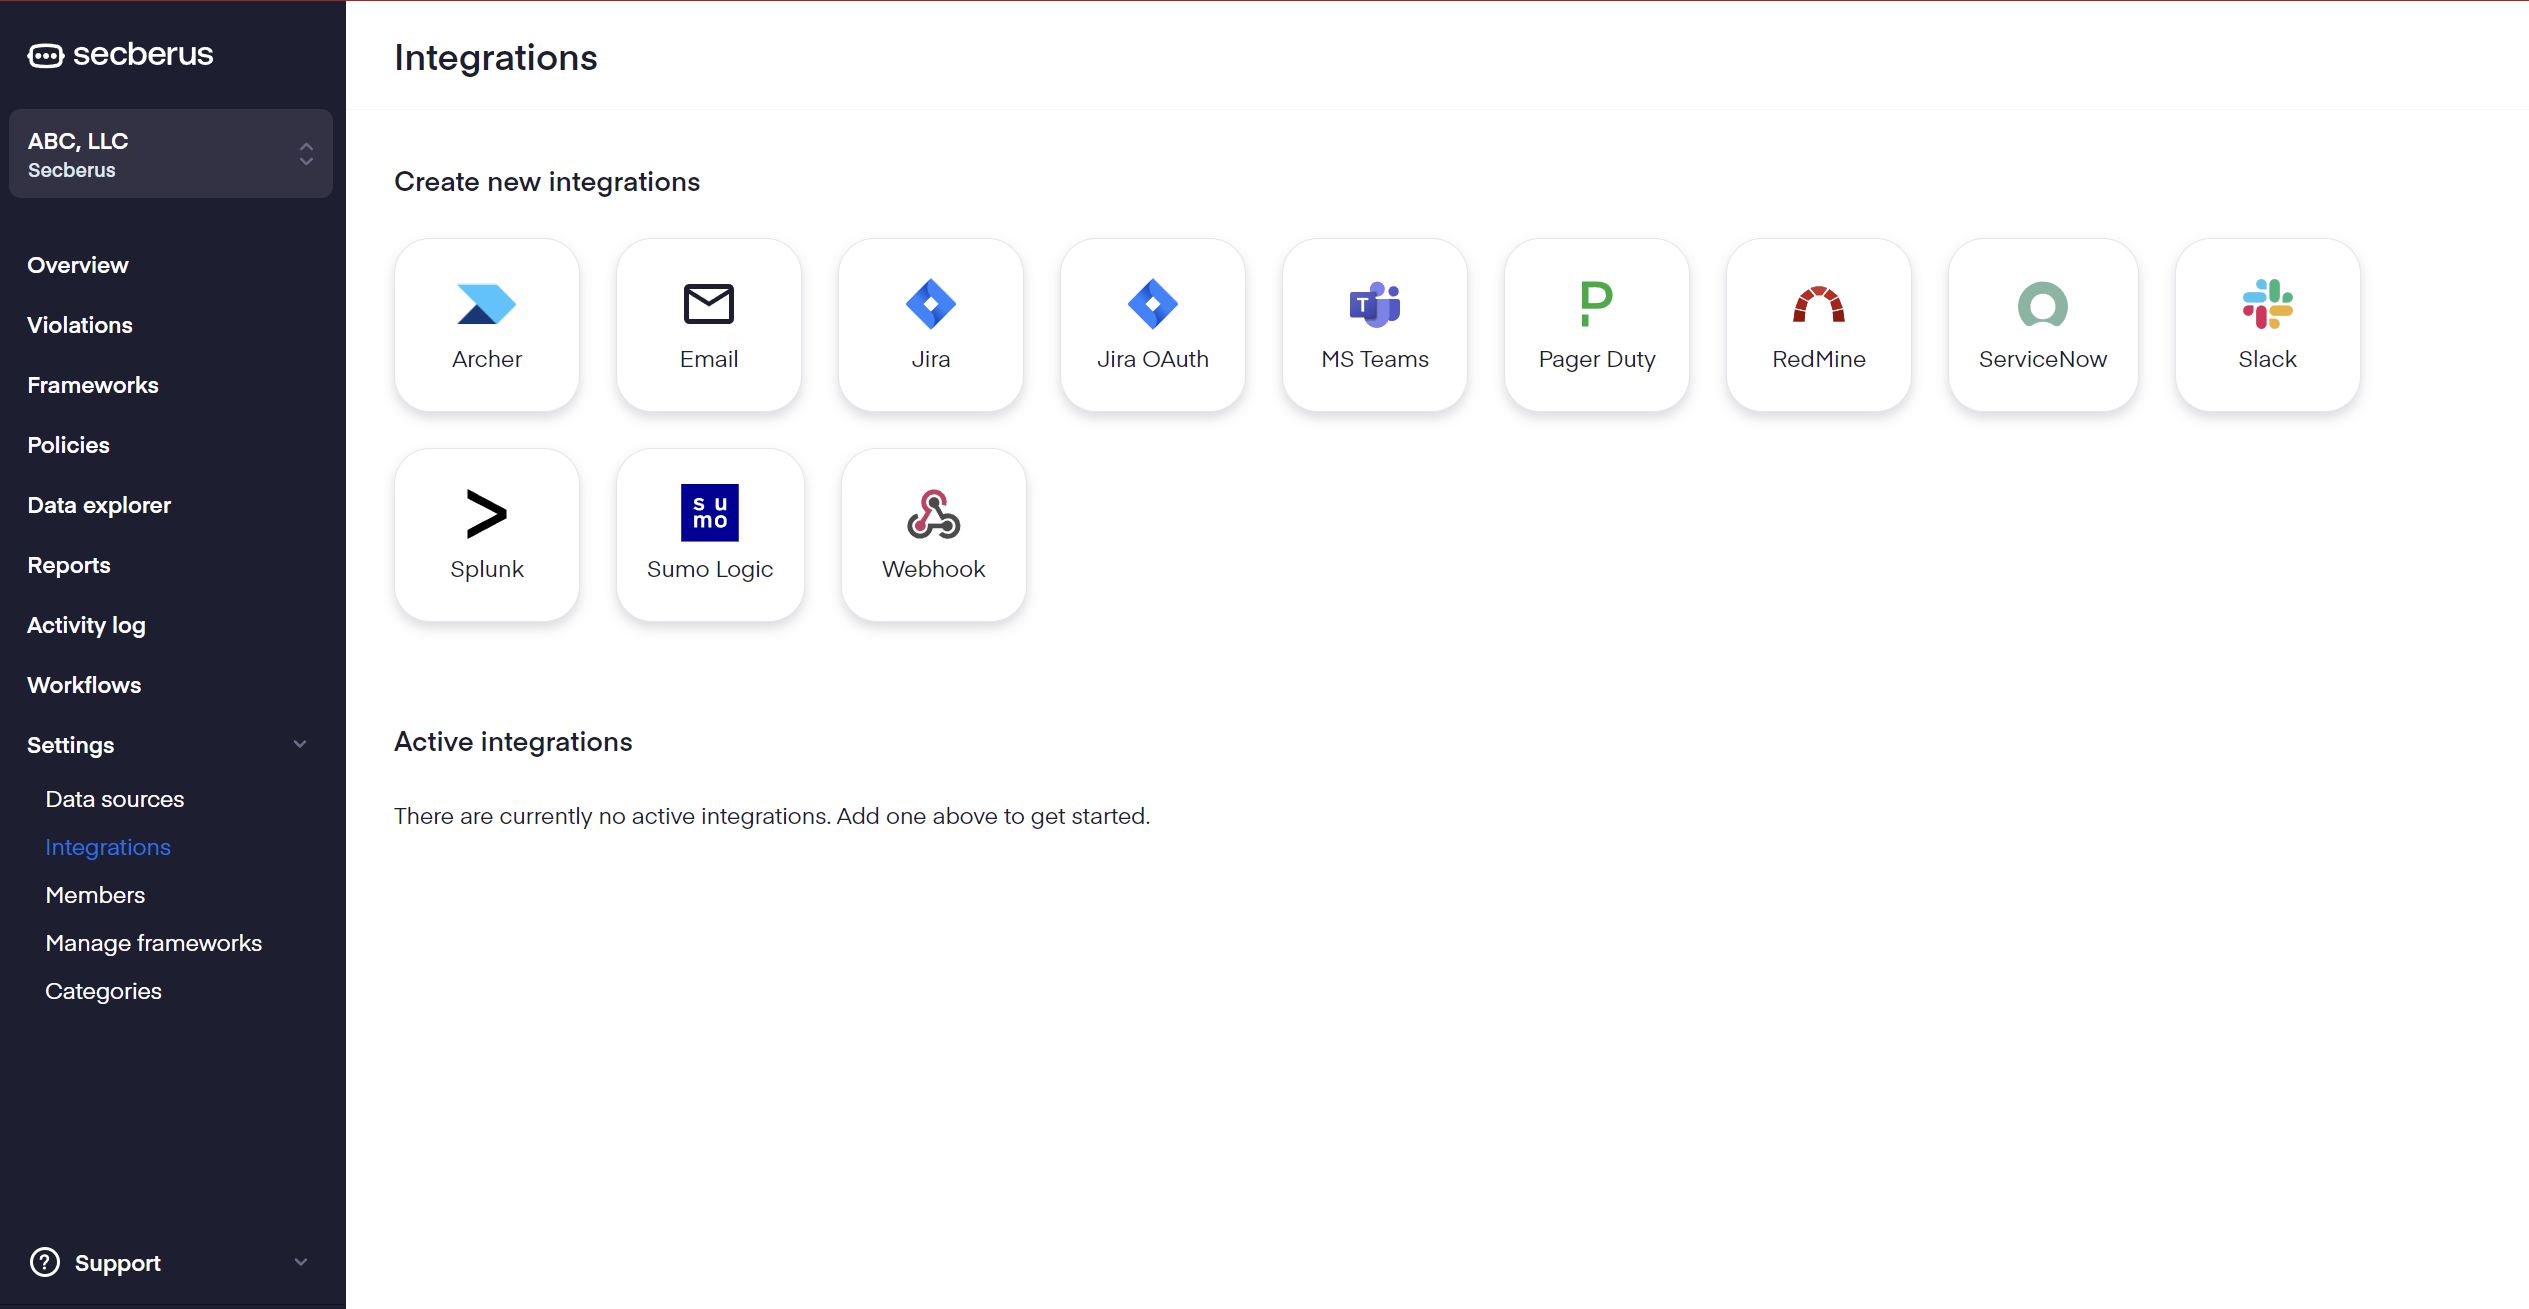Click the 'no active integrations' message

click(772, 816)
